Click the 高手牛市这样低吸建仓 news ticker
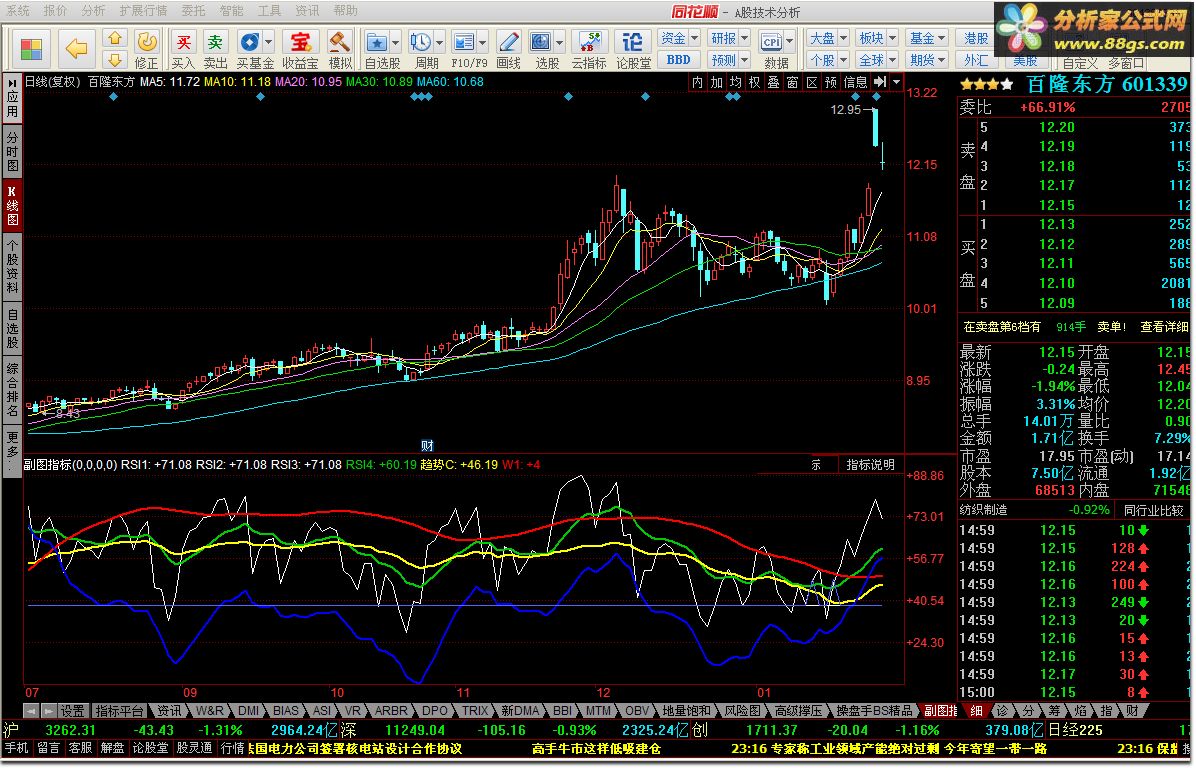 (x=596, y=748)
